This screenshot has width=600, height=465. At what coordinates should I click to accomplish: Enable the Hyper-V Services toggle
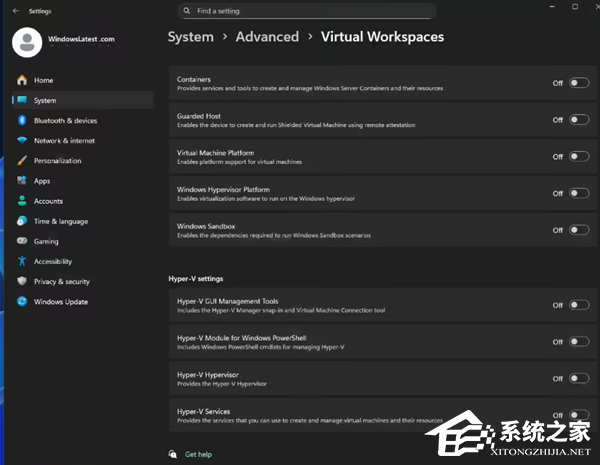point(579,415)
